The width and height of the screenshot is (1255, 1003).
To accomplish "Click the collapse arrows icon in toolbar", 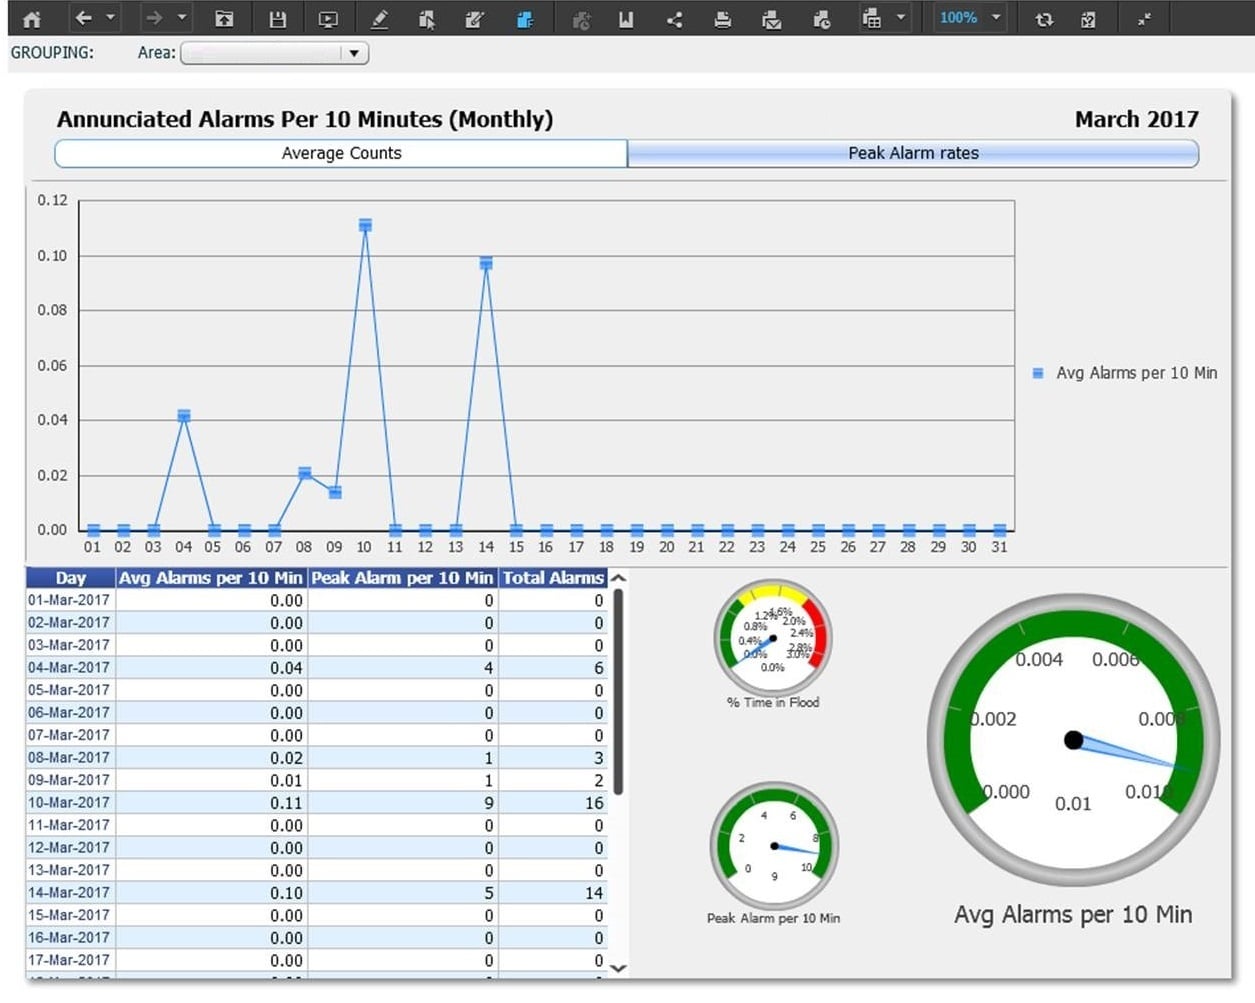I will point(1144,19).
